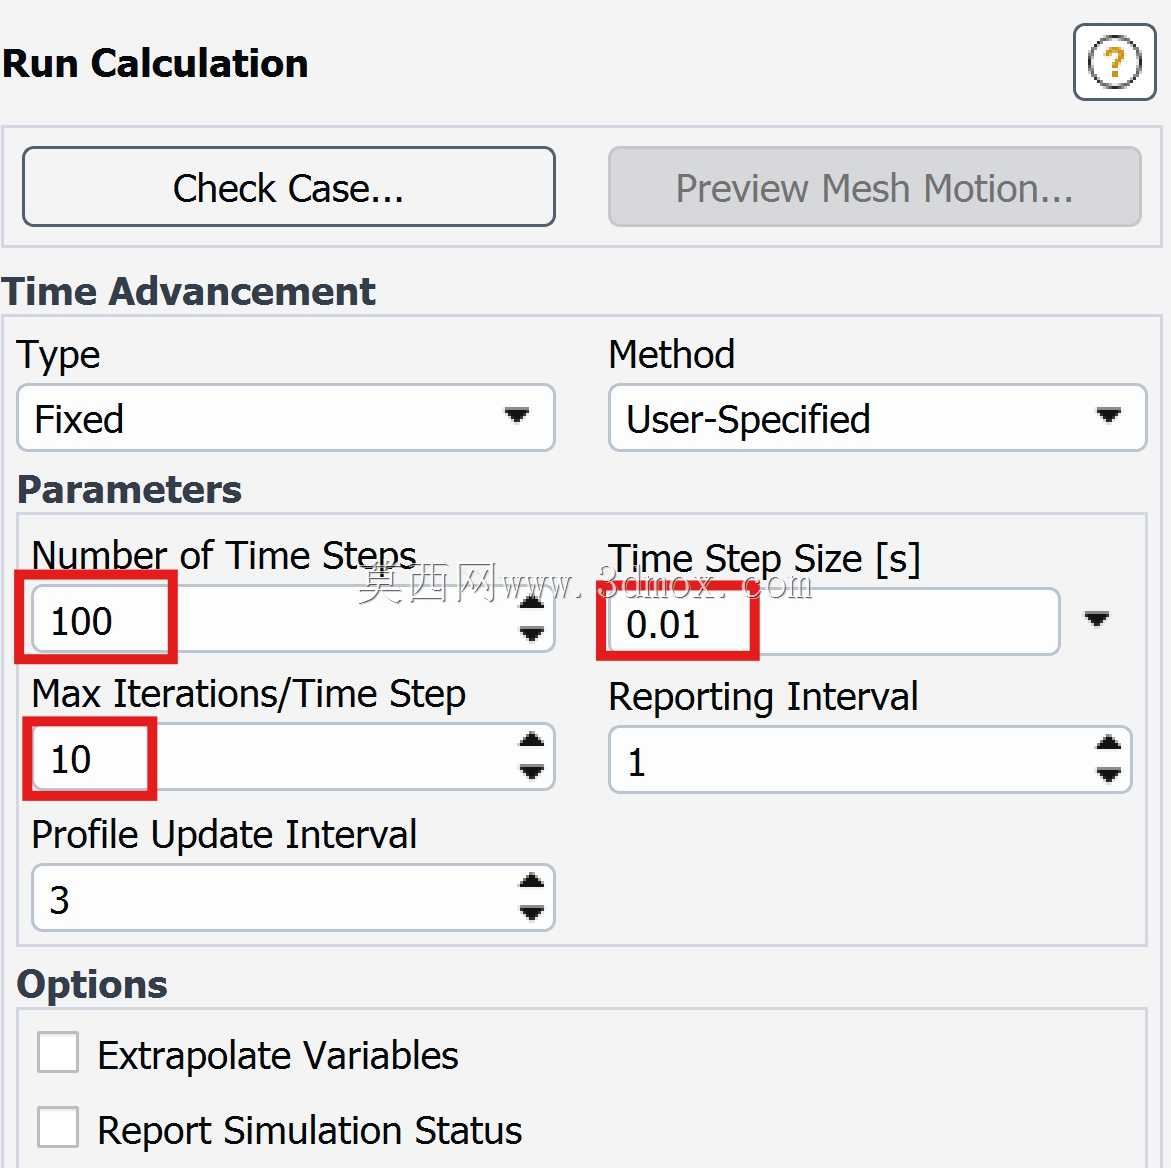Select the Time Step Size input field
This screenshot has width=1171, height=1168.
coord(834,622)
